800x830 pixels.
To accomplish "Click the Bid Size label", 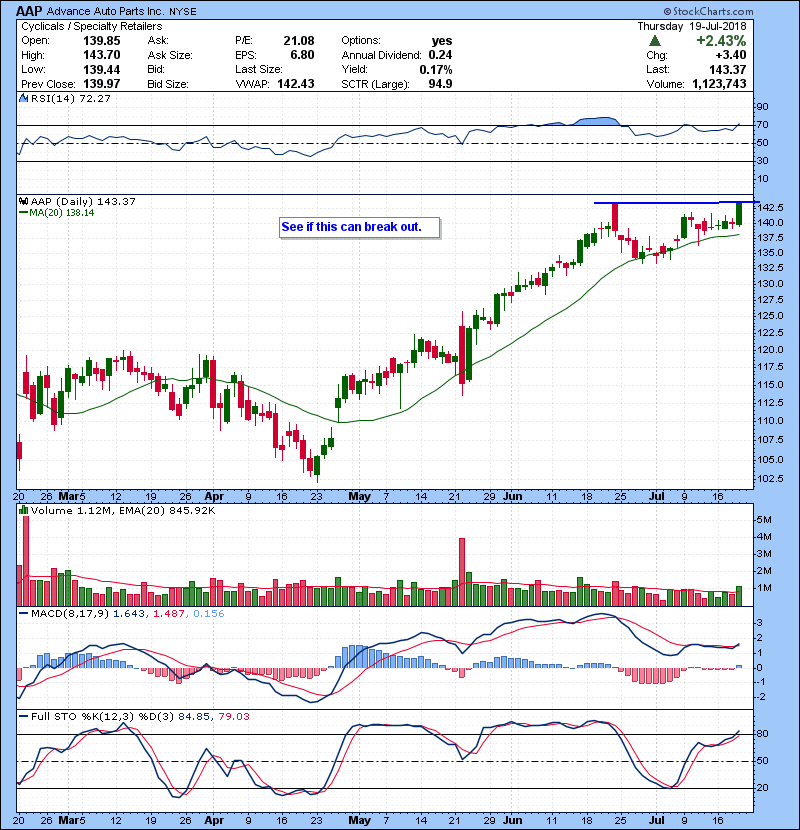I will click(168, 84).
